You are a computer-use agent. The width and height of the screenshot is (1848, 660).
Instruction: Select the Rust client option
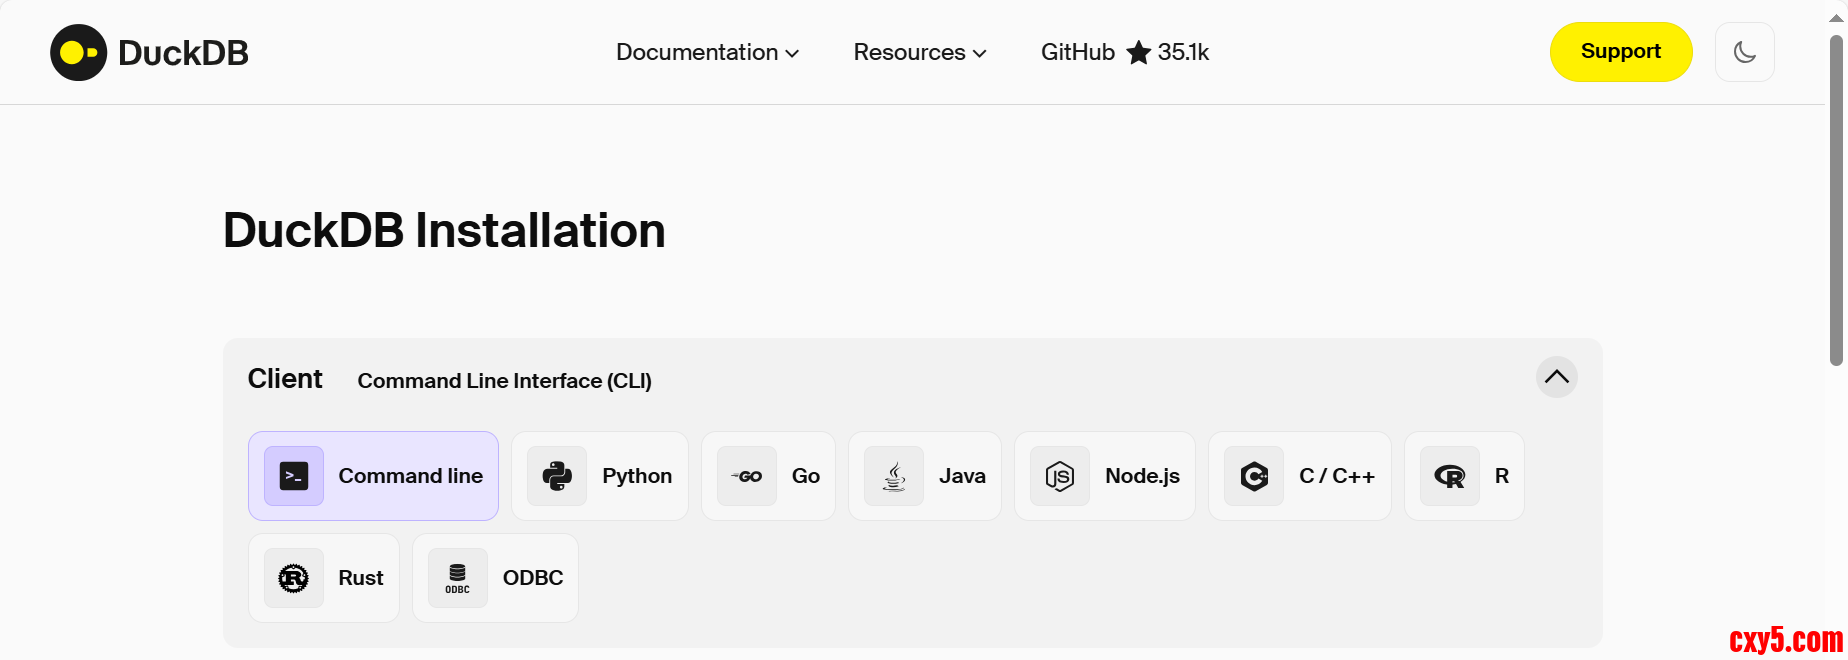click(x=360, y=578)
